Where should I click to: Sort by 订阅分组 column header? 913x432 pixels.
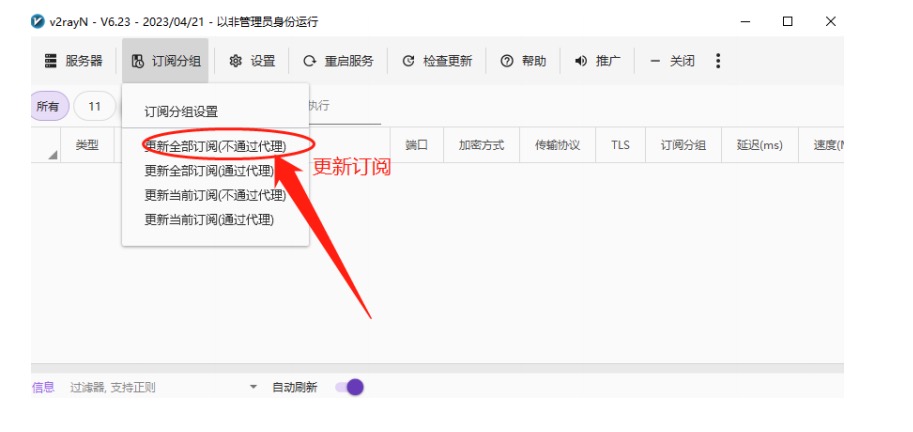(683, 145)
